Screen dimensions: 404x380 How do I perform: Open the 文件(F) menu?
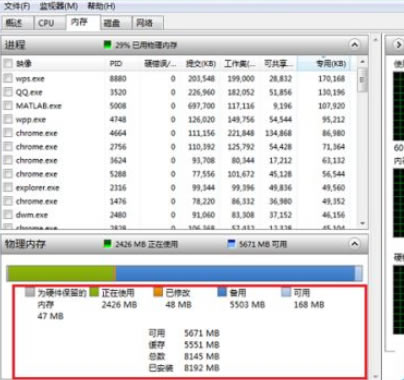[x=17, y=6]
